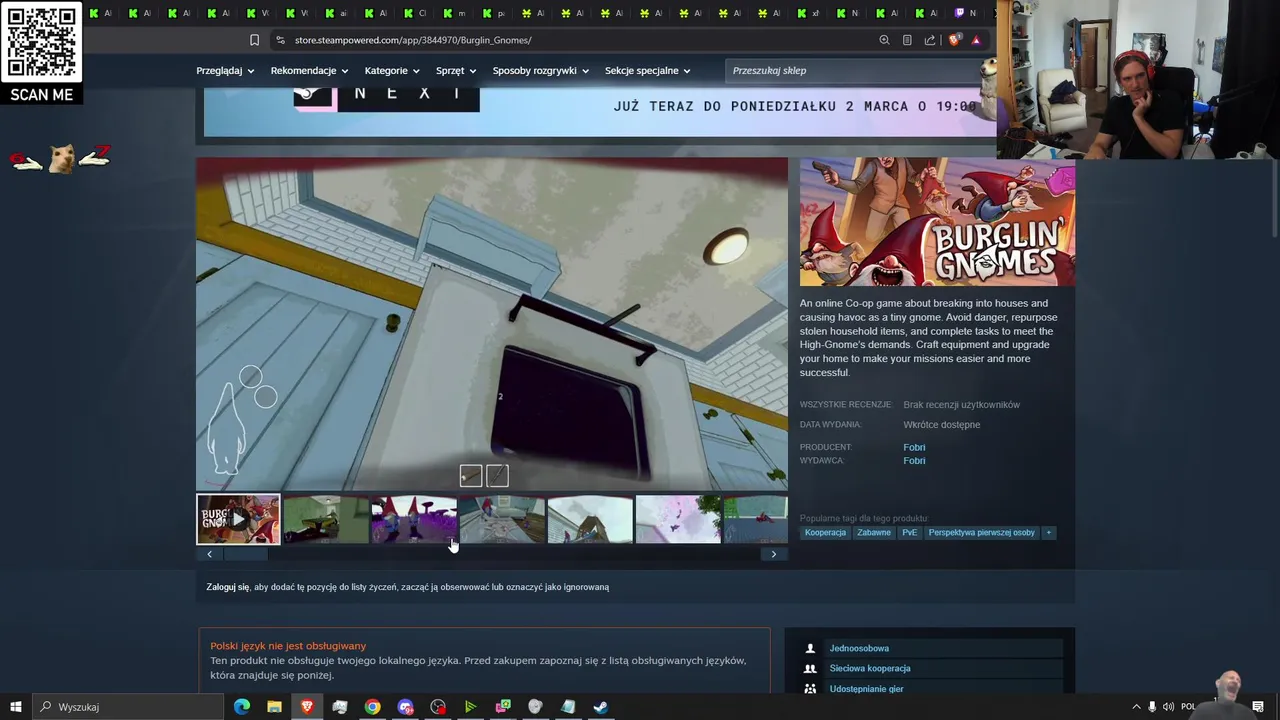Click the share icon in address bar
The image size is (1280, 720).
(x=930, y=40)
